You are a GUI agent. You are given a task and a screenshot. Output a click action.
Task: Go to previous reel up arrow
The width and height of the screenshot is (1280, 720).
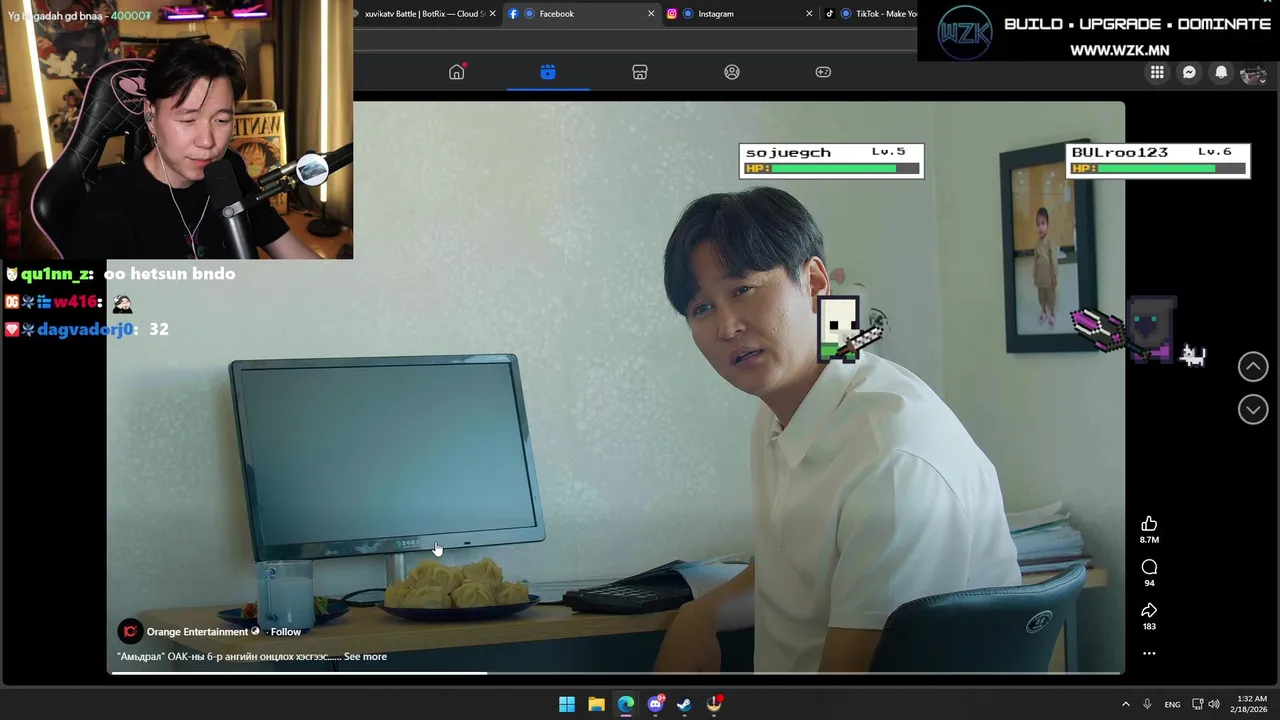coord(1253,366)
